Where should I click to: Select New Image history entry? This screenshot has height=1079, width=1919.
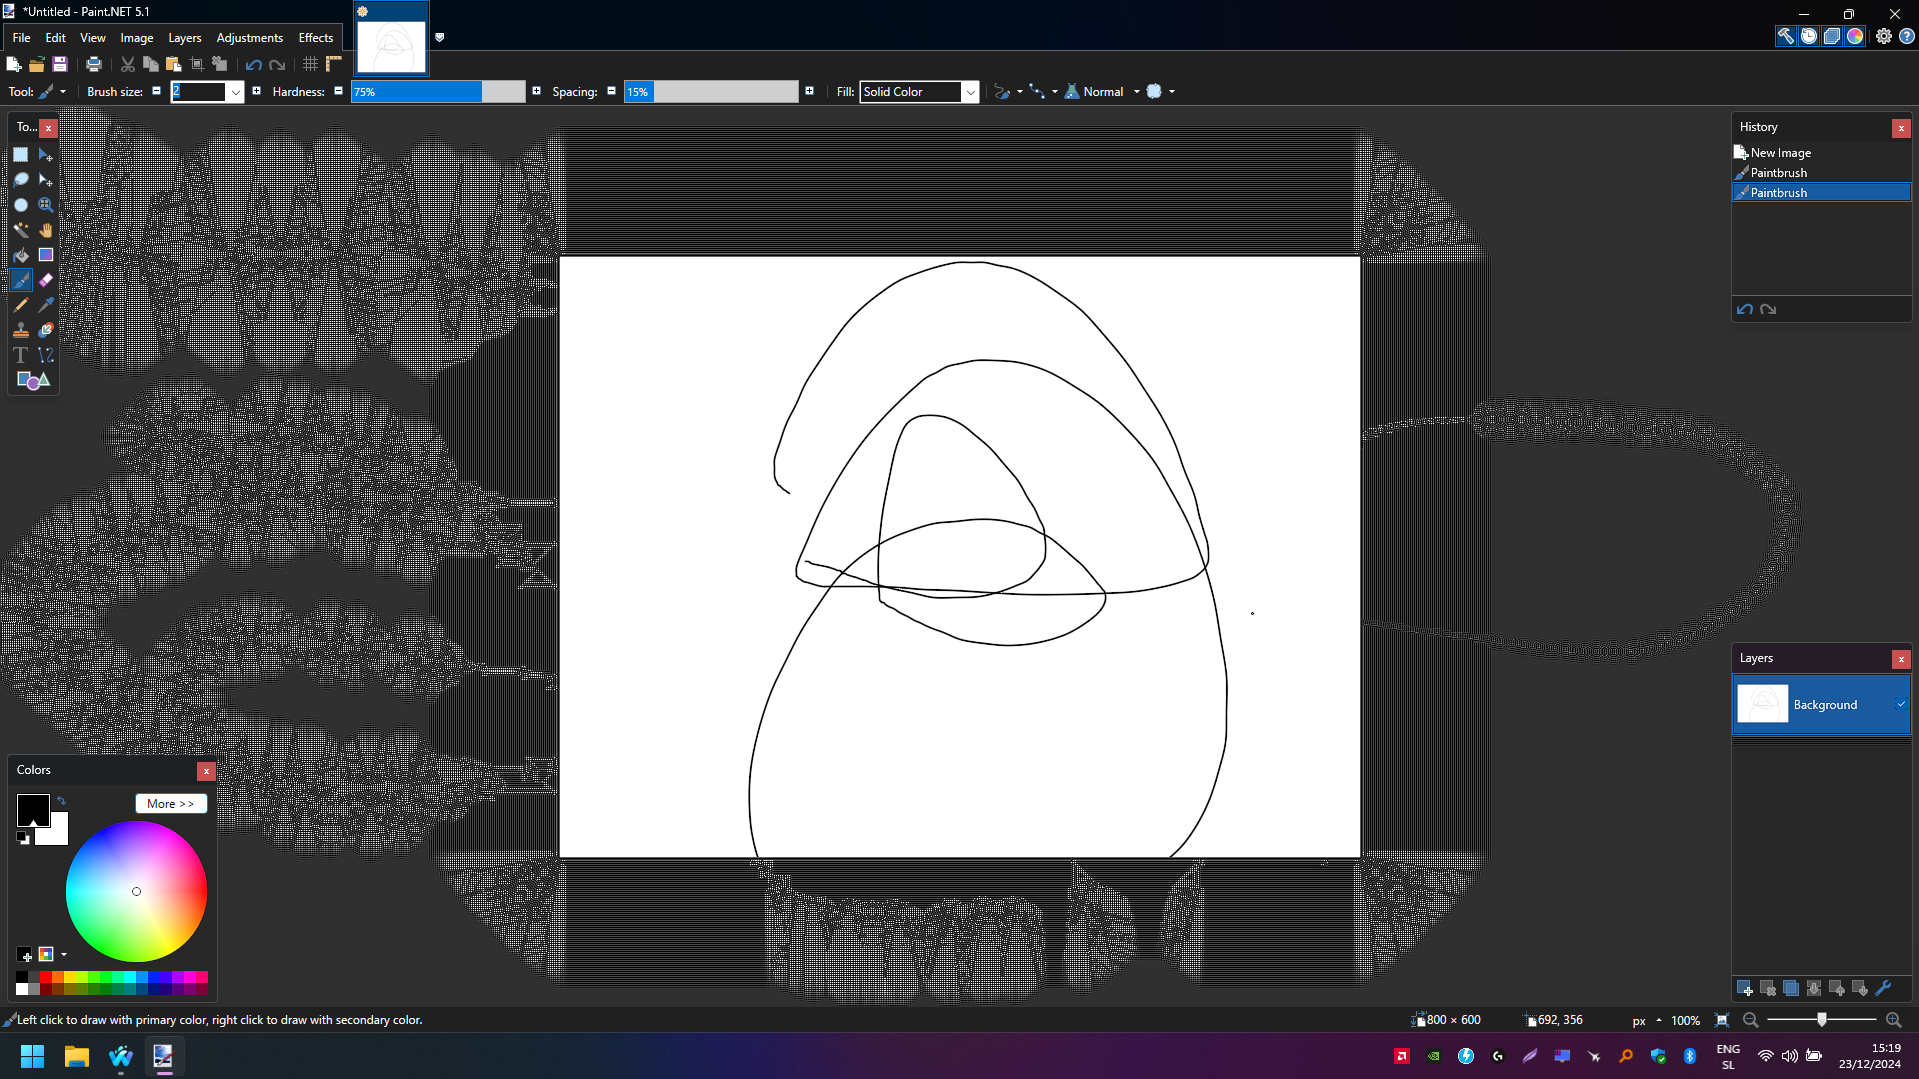(1821, 153)
